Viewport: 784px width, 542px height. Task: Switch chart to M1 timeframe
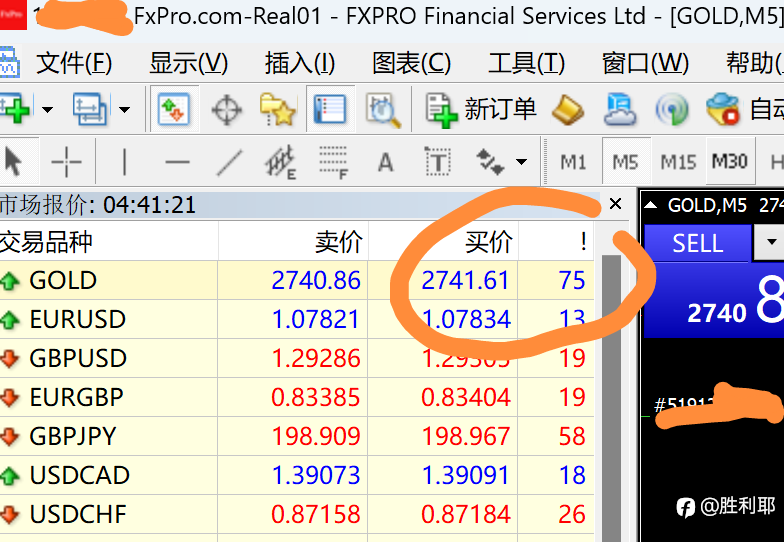(573, 162)
